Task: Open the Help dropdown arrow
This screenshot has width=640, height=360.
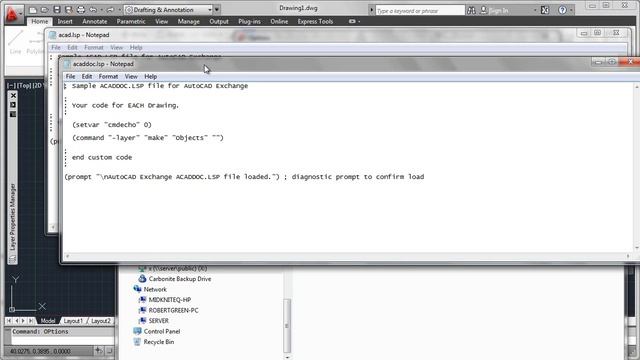Action: (x=571, y=11)
